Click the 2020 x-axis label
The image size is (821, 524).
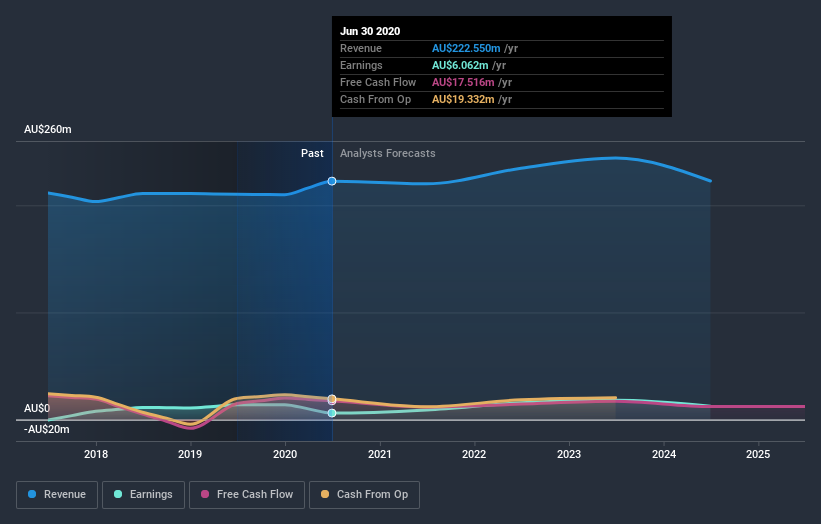285,454
